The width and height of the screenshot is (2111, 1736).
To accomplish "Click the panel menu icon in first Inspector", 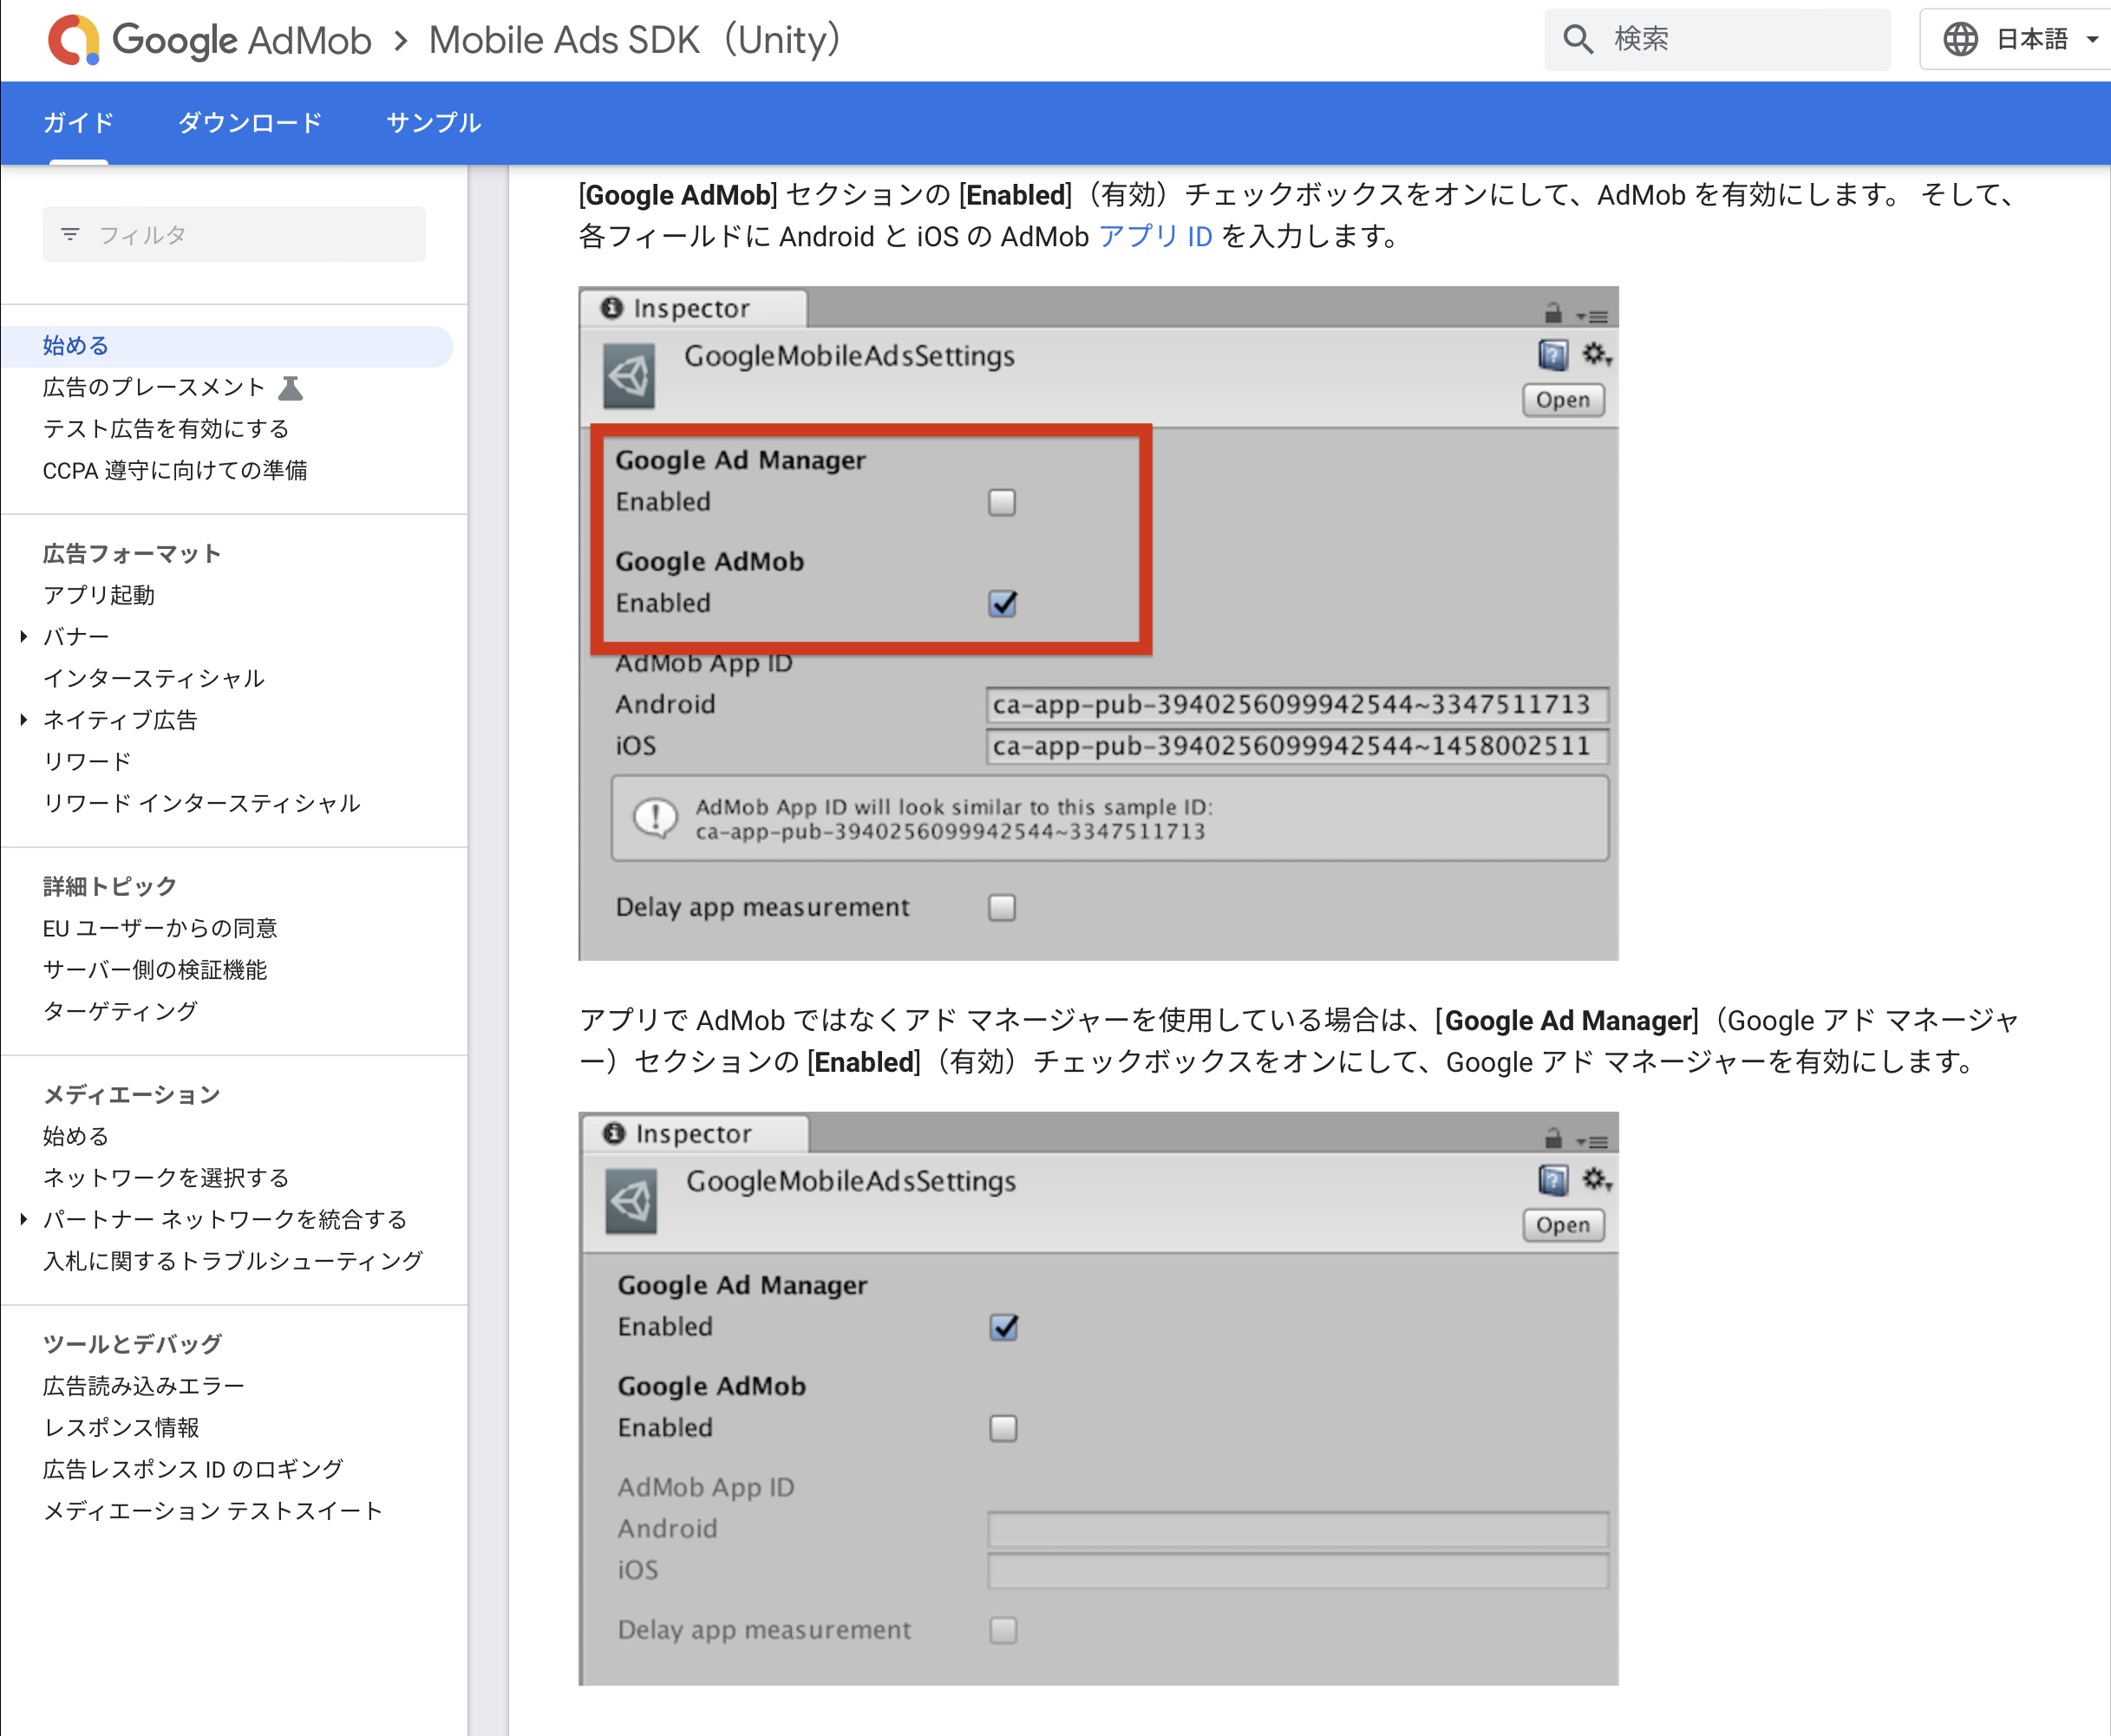I will [x=1592, y=316].
